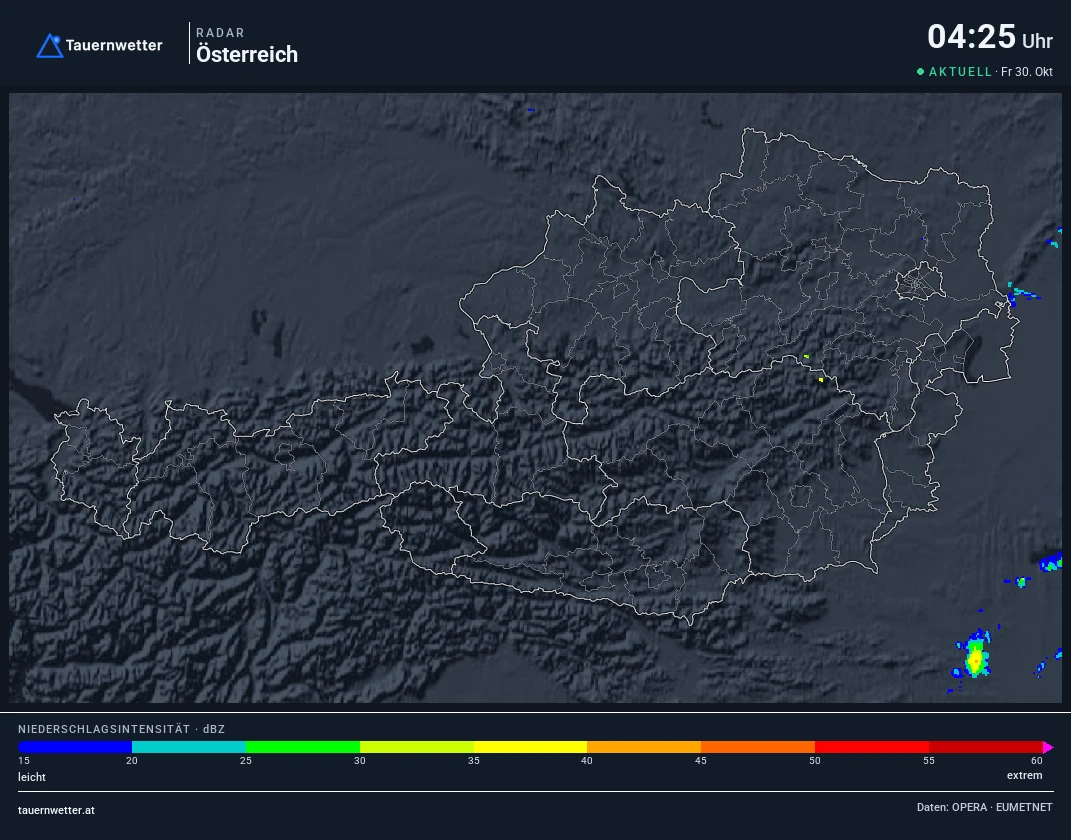The image size is (1071, 840).
Task: Click the 'leicht' intensity label
Action: point(32,777)
